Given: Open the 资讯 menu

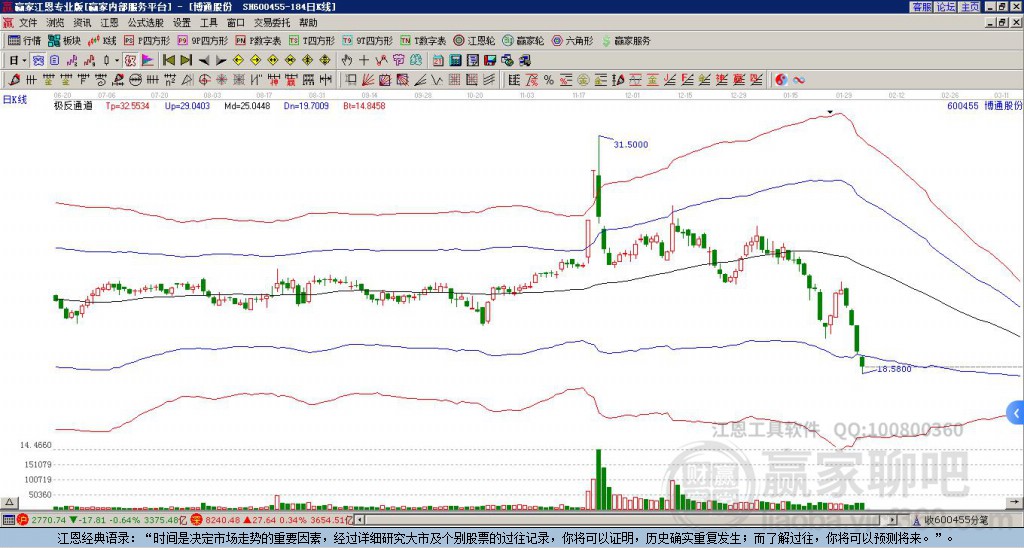Looking at the screenshot, I should click(82, 23).
